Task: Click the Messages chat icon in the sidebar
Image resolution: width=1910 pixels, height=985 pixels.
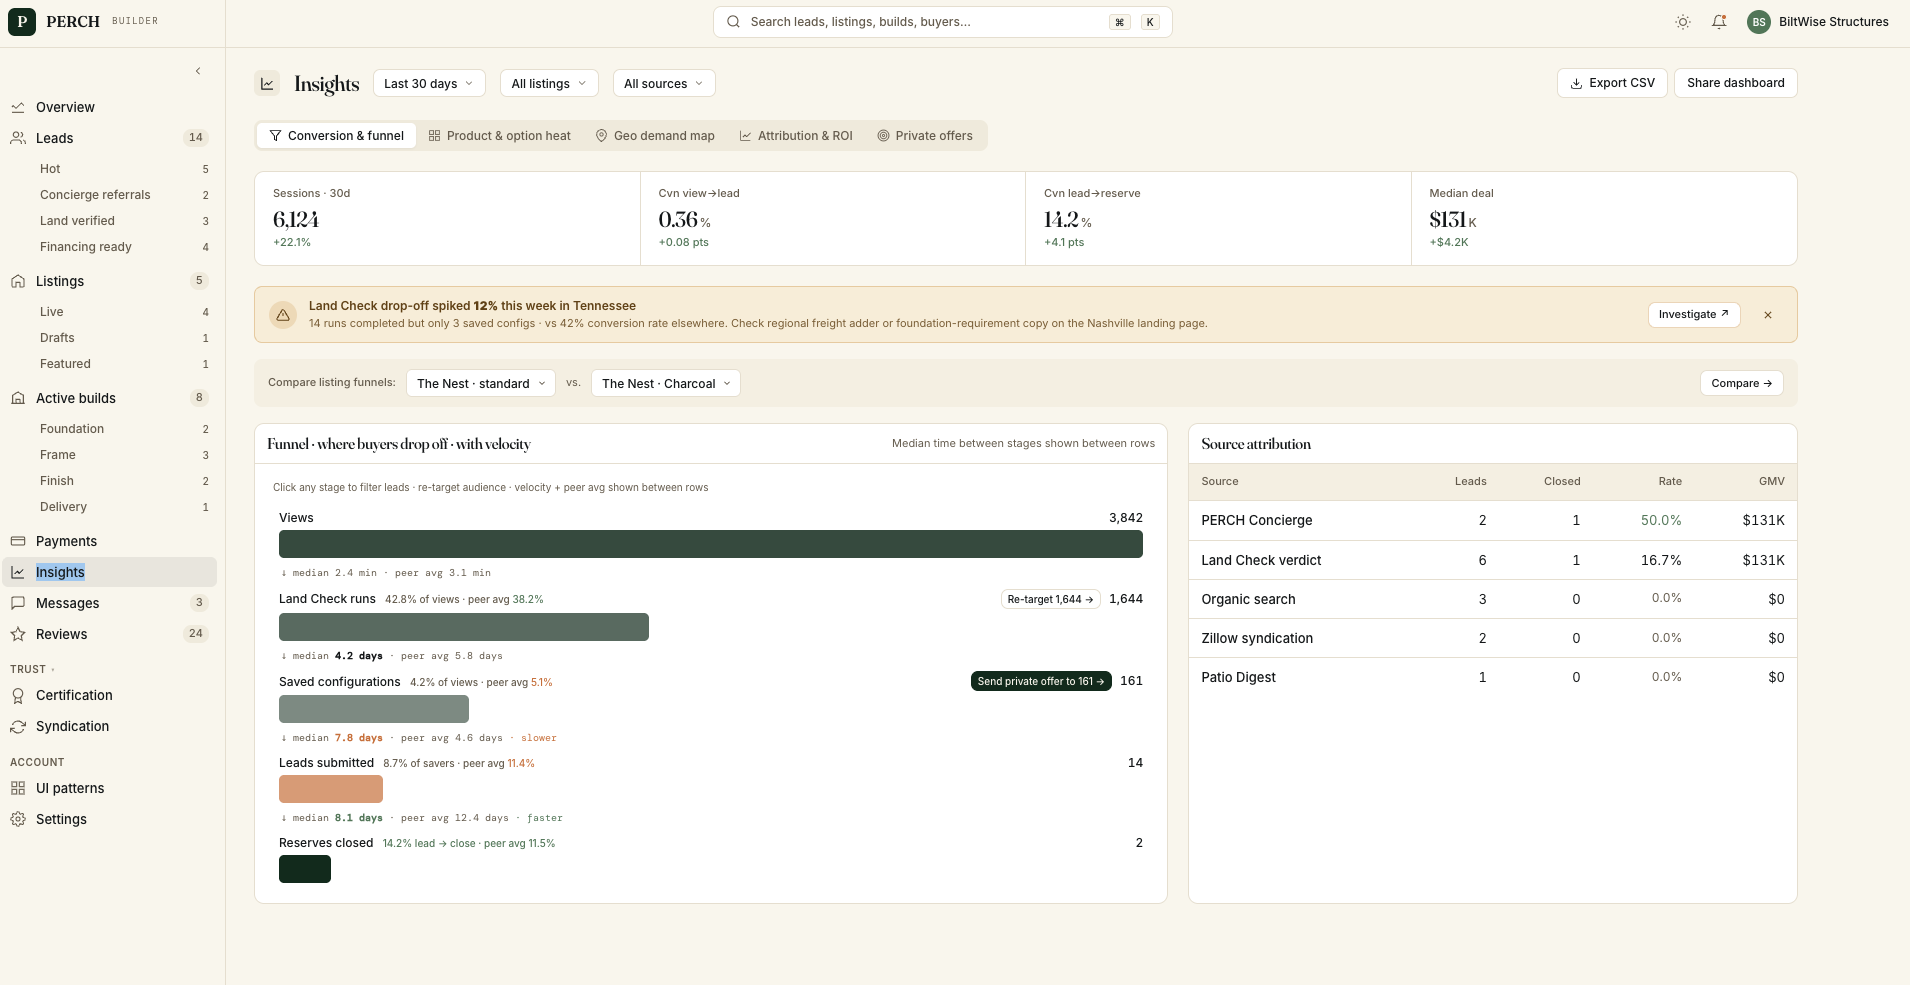Action: pyautogui.click(x=18, y=603)
